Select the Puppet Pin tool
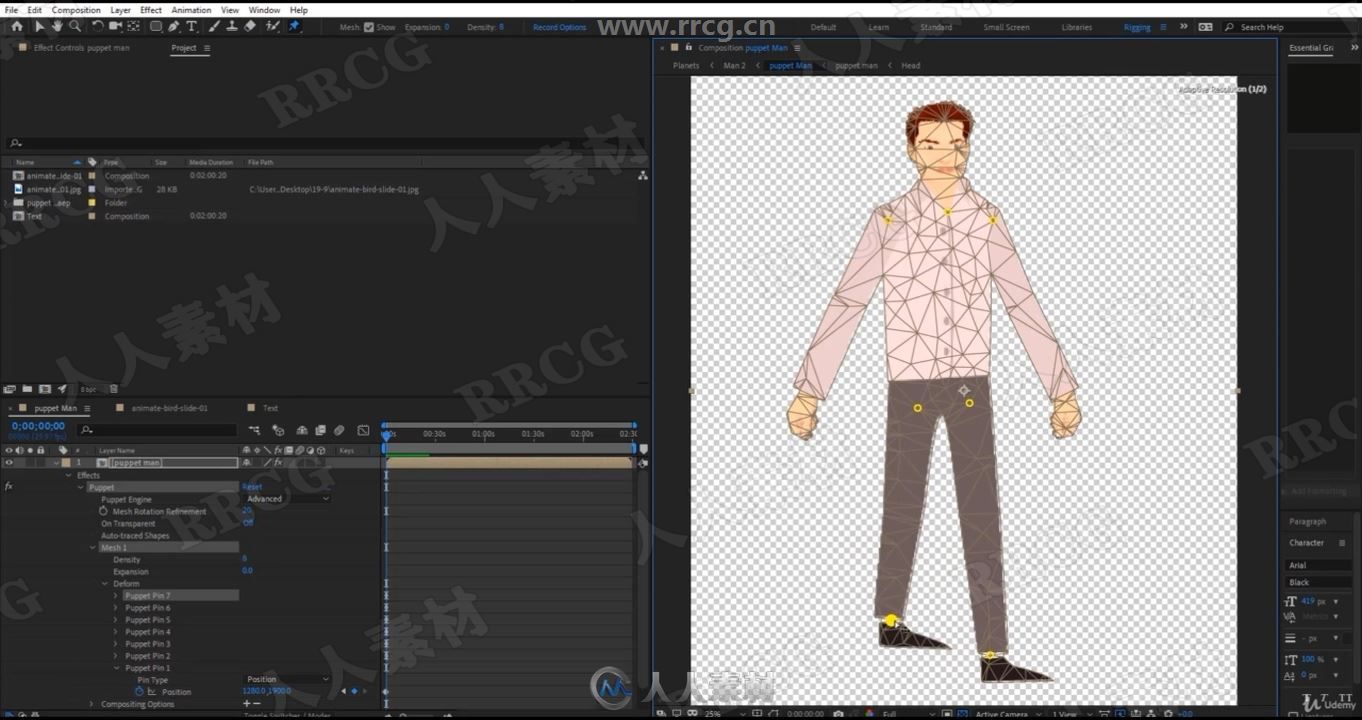The height and width of the screenshot is (720, 1362). pyautogui.click(x=295, y=27)
